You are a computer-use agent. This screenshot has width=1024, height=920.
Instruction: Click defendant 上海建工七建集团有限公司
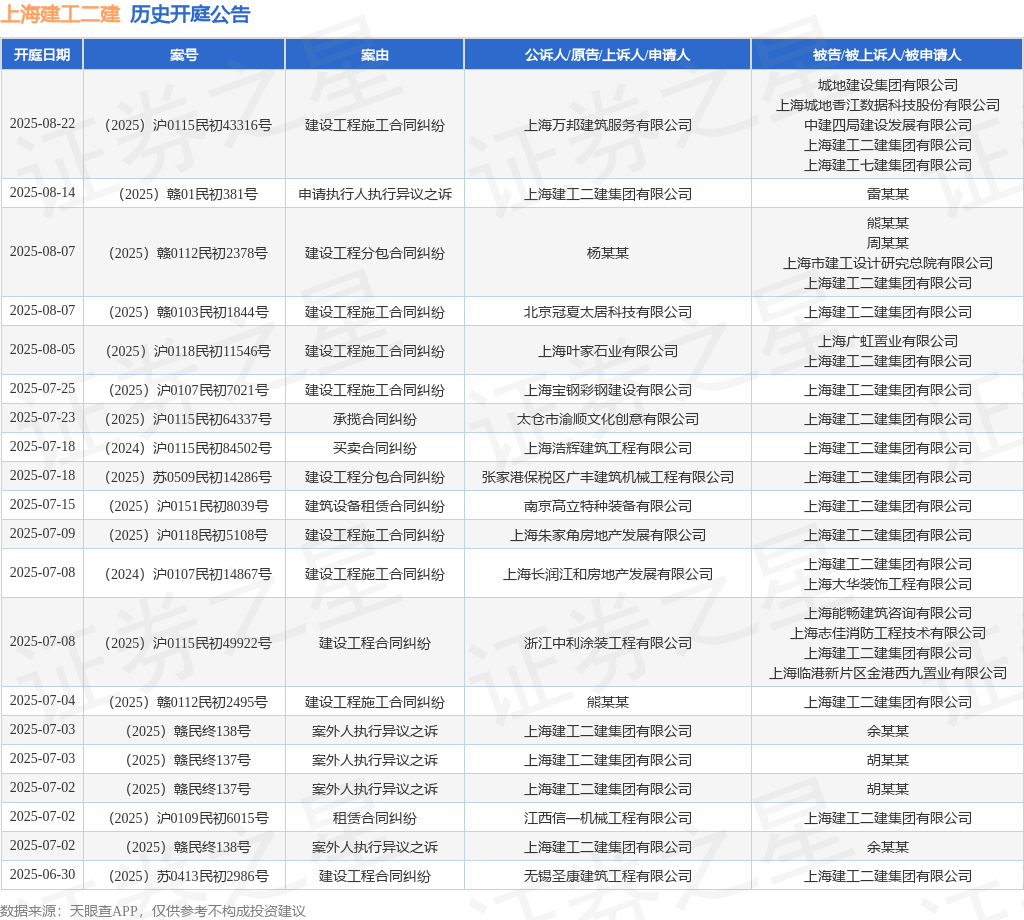pyautogui.click(x=888, y=165)
